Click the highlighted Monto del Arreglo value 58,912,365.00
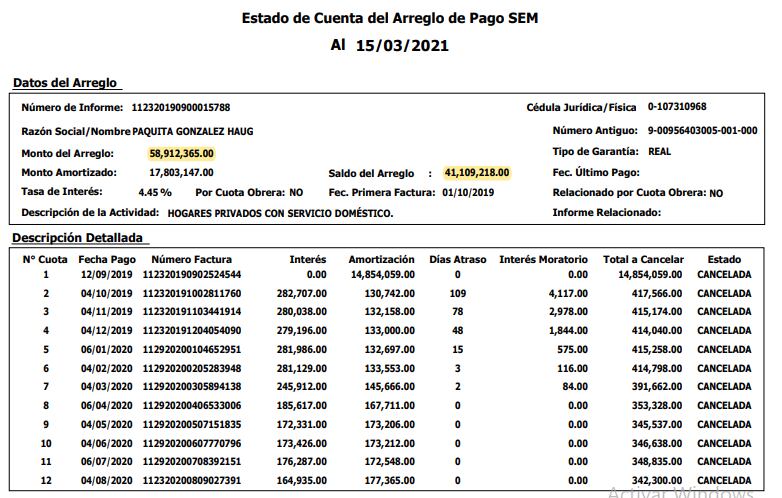 [181, 153]
